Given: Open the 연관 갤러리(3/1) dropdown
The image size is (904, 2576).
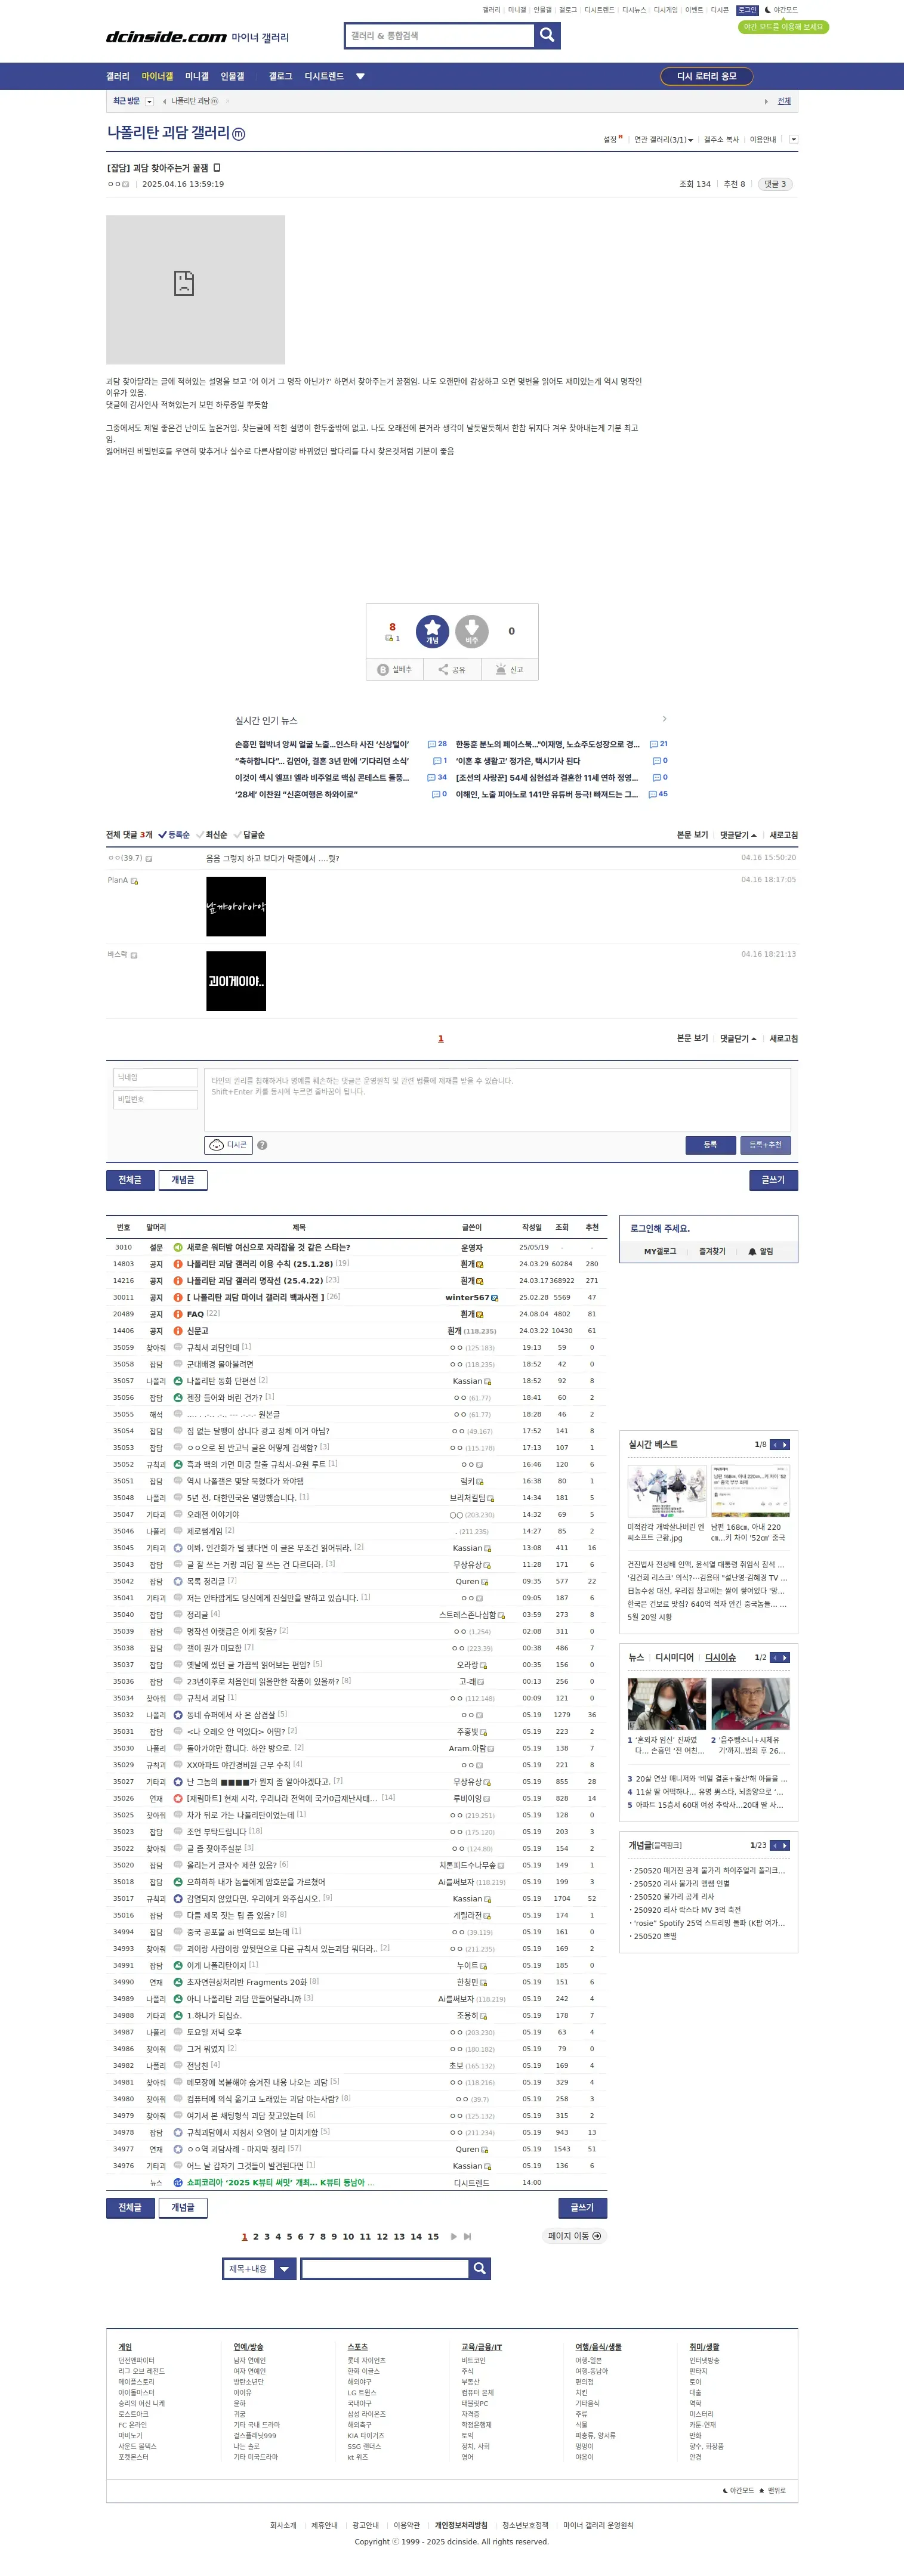Looking at the screenshot, I should pyautogui.click(x=663, y=140).
